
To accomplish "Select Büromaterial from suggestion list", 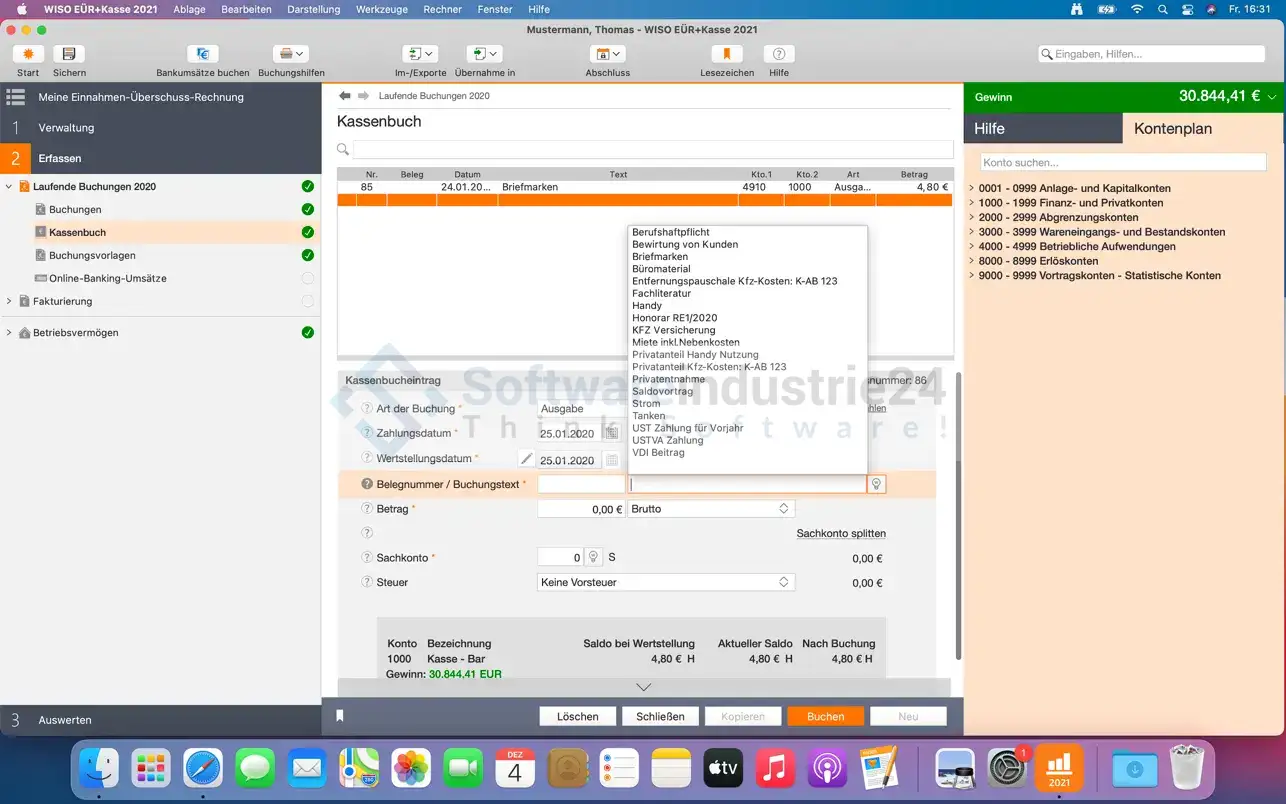I will click(661, 269).
